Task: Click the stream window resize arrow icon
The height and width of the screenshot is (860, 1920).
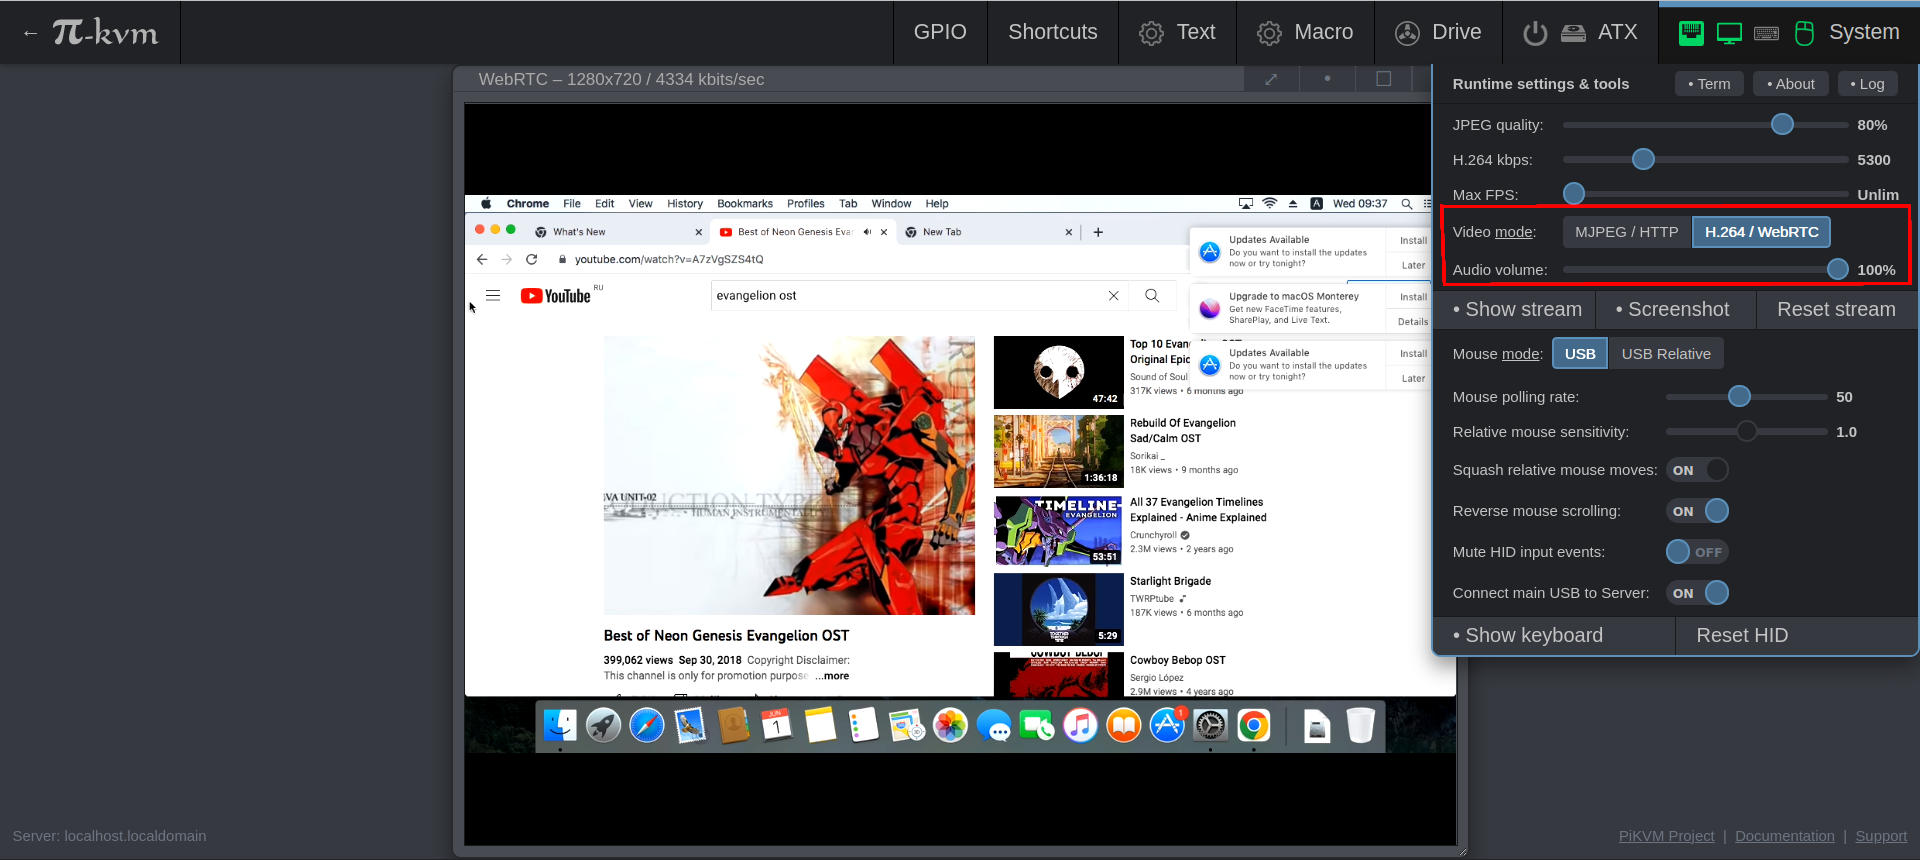Action: [1271, 79]
